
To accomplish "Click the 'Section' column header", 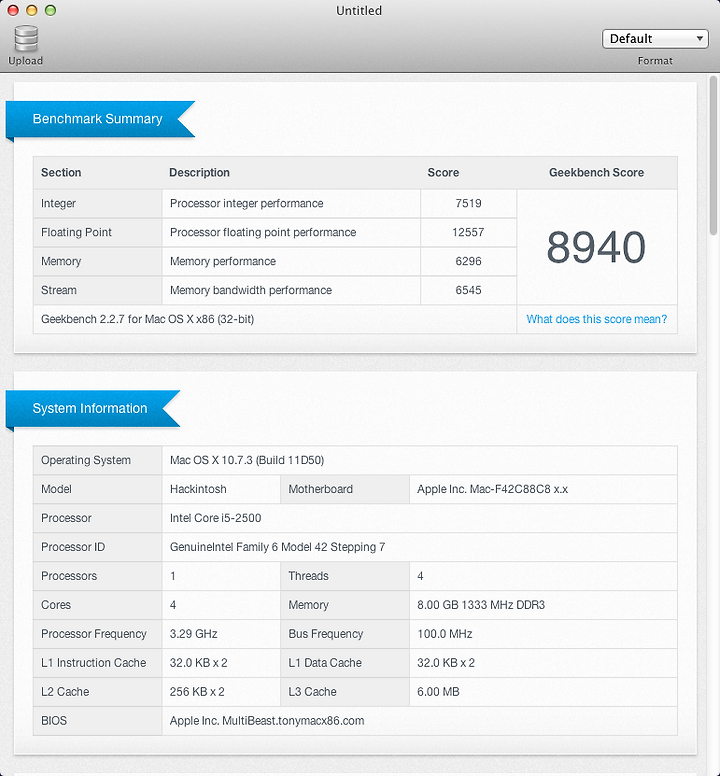I will [61, 173].
